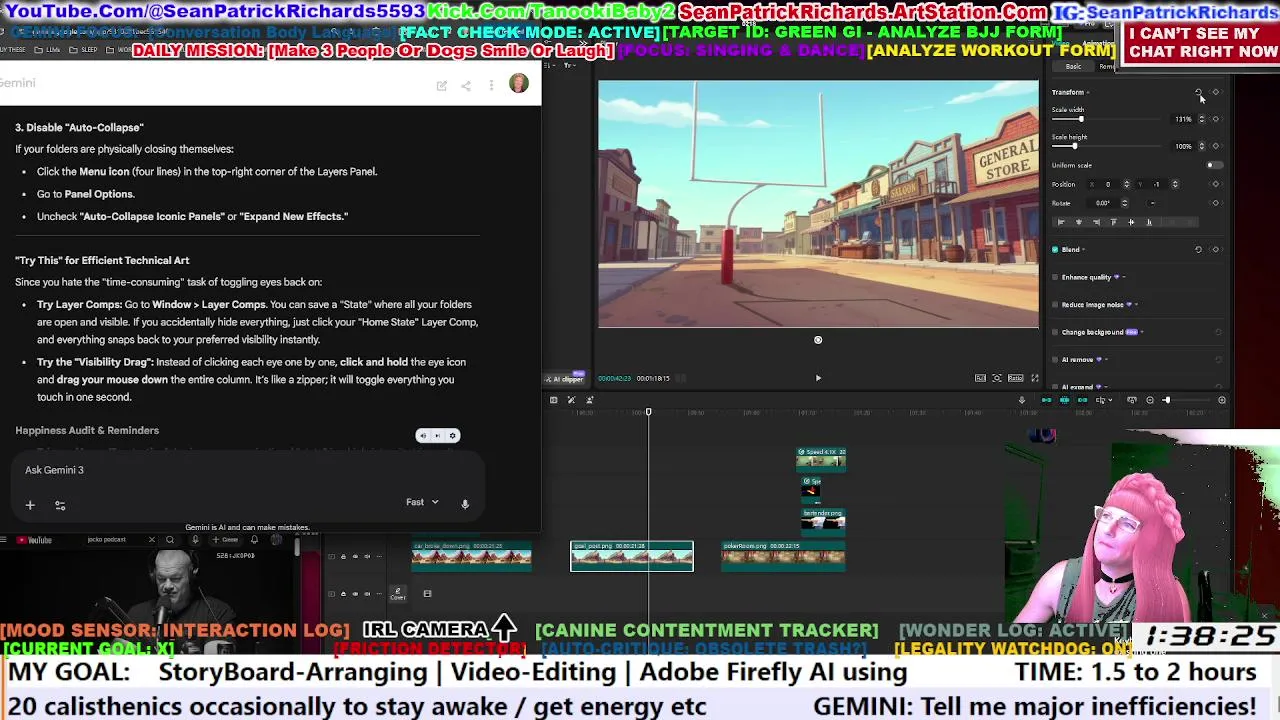Select the car_broke_down.png timeline clip
Image resolution: width=1280 pixels, height=720 pixels.
471,556
